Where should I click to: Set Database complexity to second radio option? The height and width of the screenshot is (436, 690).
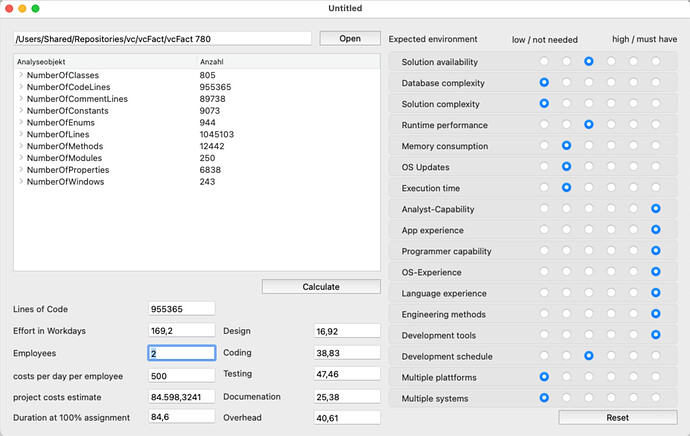coord(566,82)
